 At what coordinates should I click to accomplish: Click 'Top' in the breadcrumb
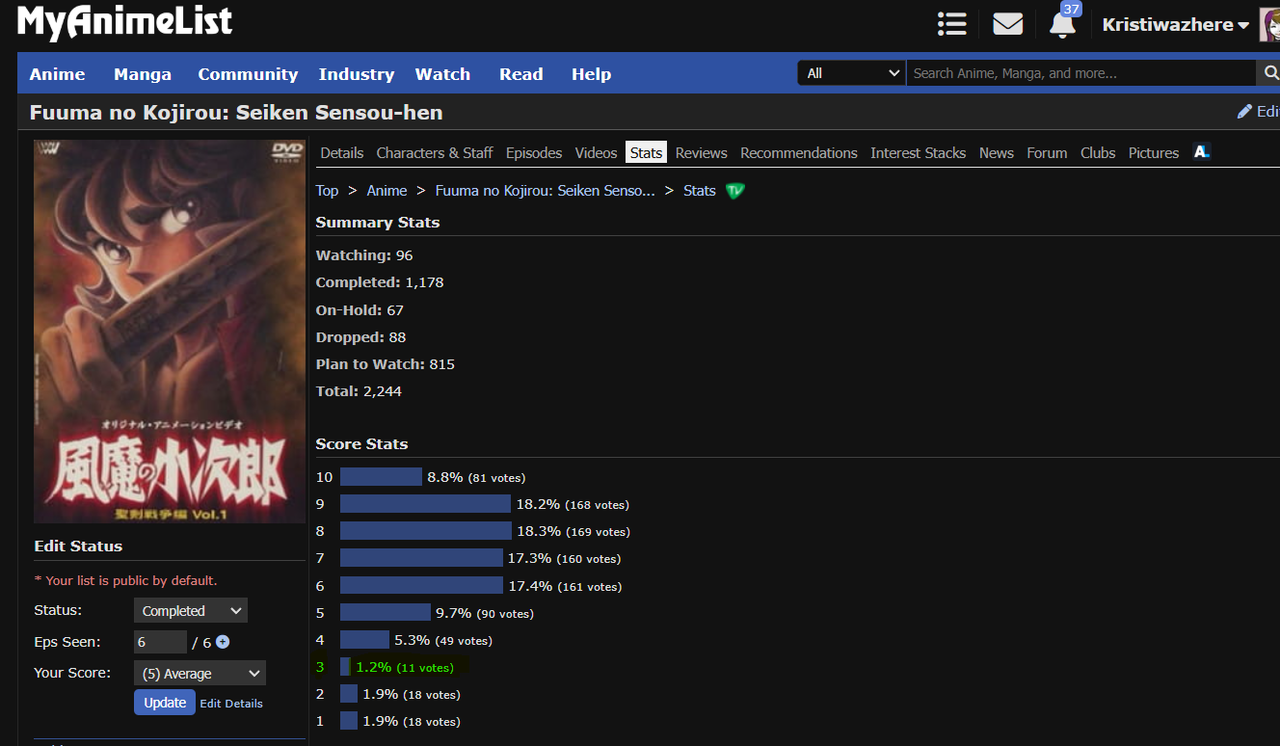tap(327, 190)
